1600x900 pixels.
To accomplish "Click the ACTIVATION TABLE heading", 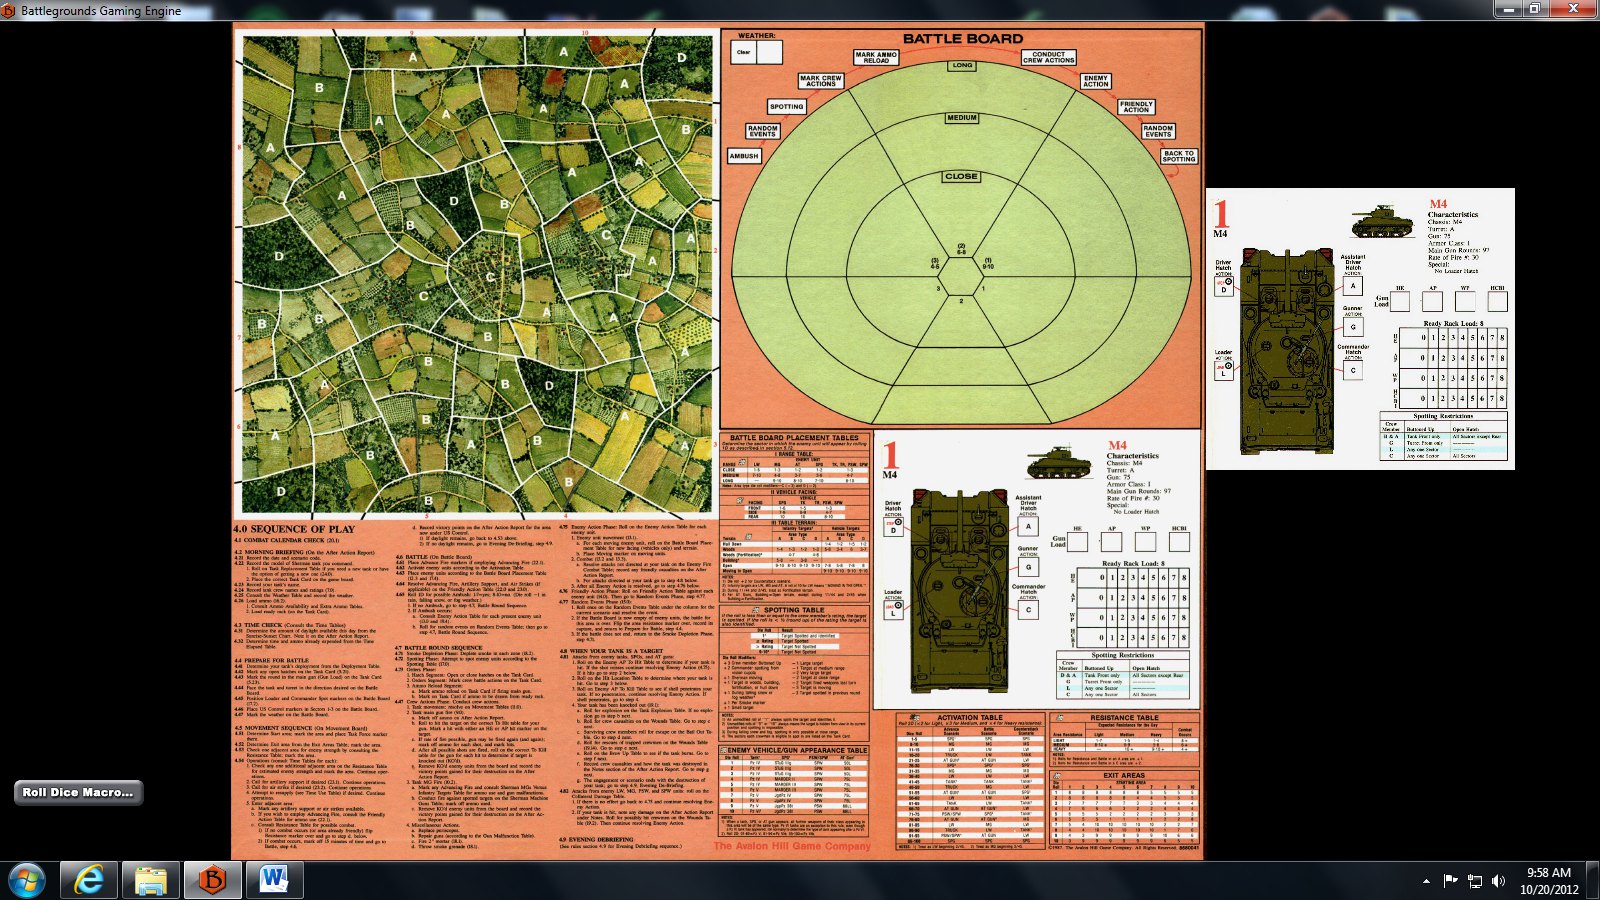I will [969, 717].
